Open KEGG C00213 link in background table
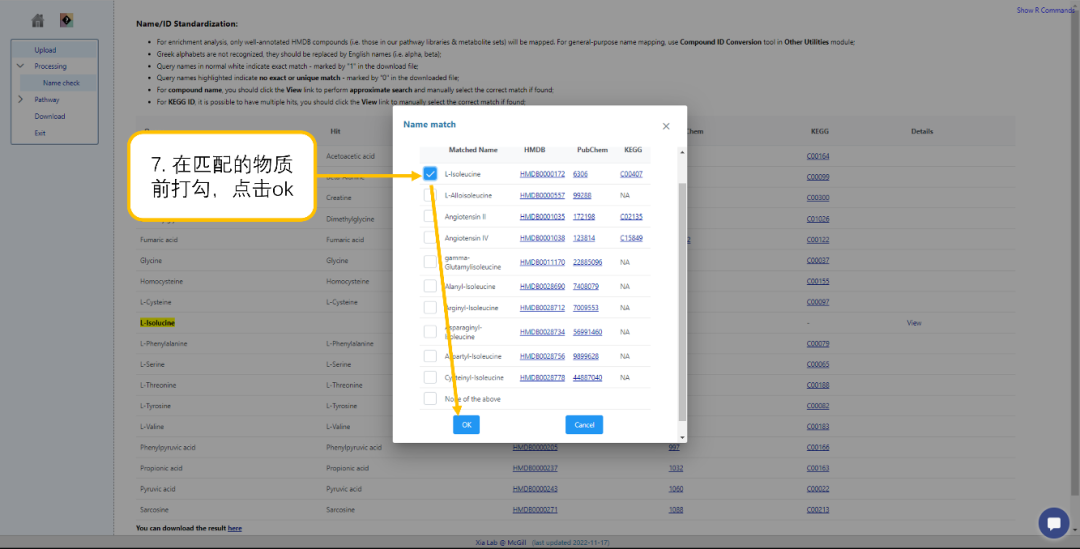 [818, 510]
